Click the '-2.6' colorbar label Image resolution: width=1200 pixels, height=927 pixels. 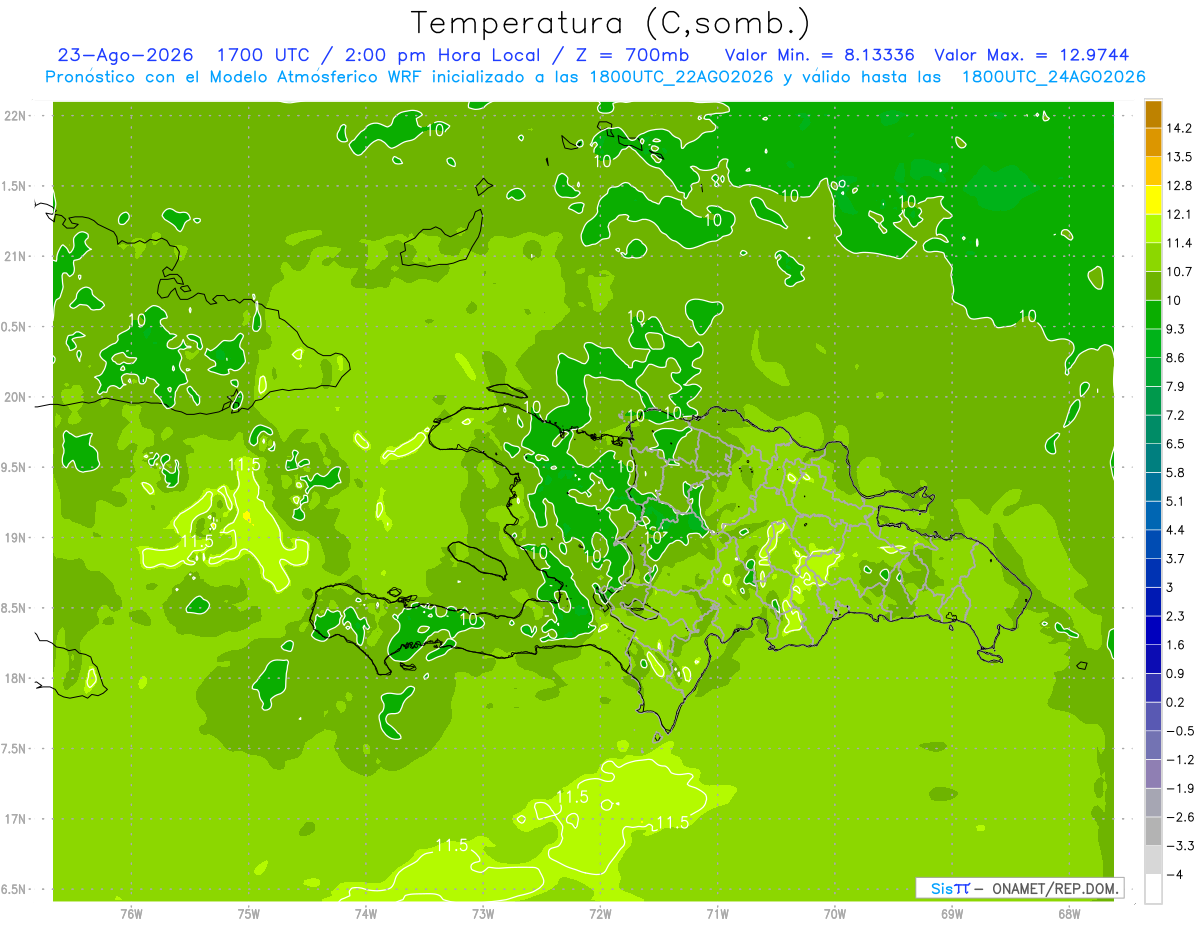point(1180,817)
